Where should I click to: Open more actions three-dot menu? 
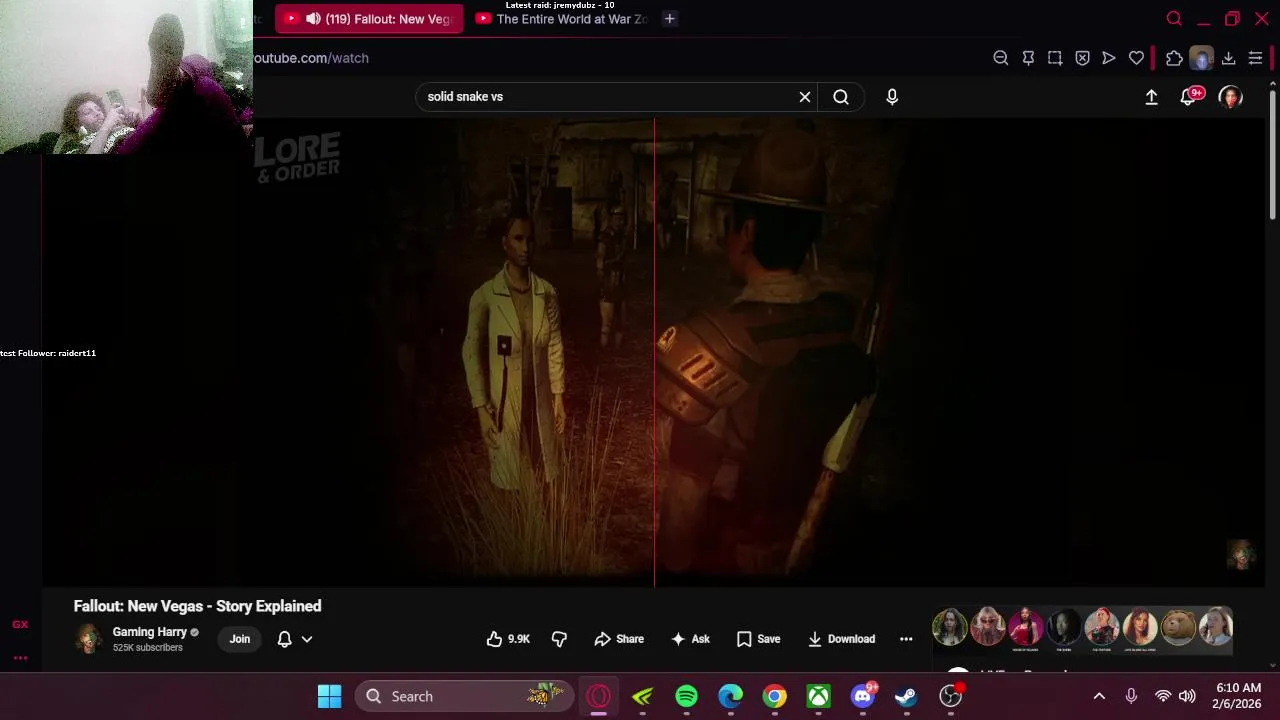tap(906, 639)
